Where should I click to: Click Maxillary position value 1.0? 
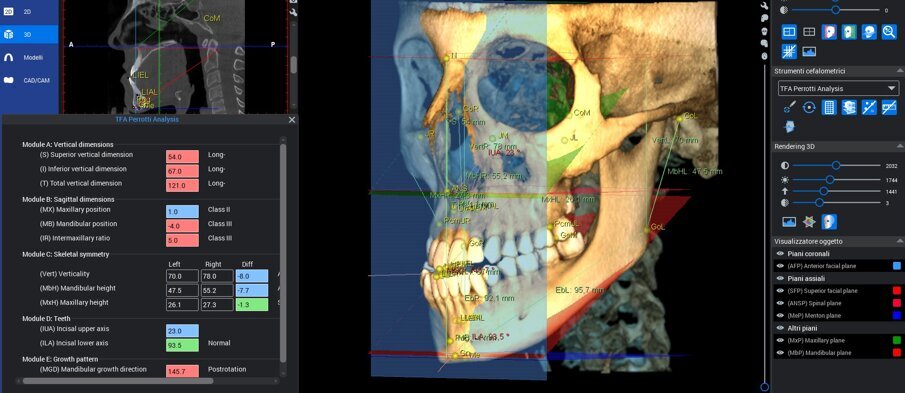click(x=182, y=211)
